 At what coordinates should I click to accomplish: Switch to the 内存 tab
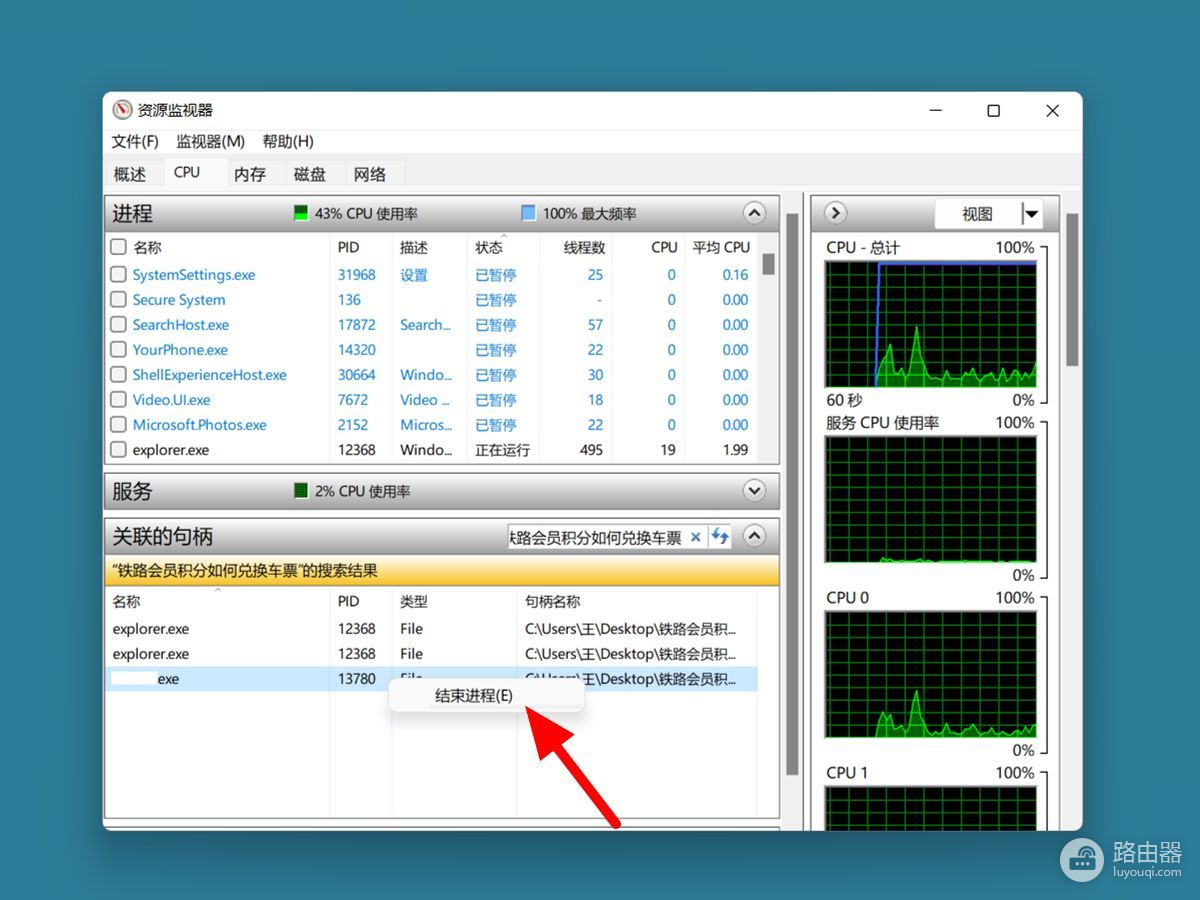click(x=250, y=174)
